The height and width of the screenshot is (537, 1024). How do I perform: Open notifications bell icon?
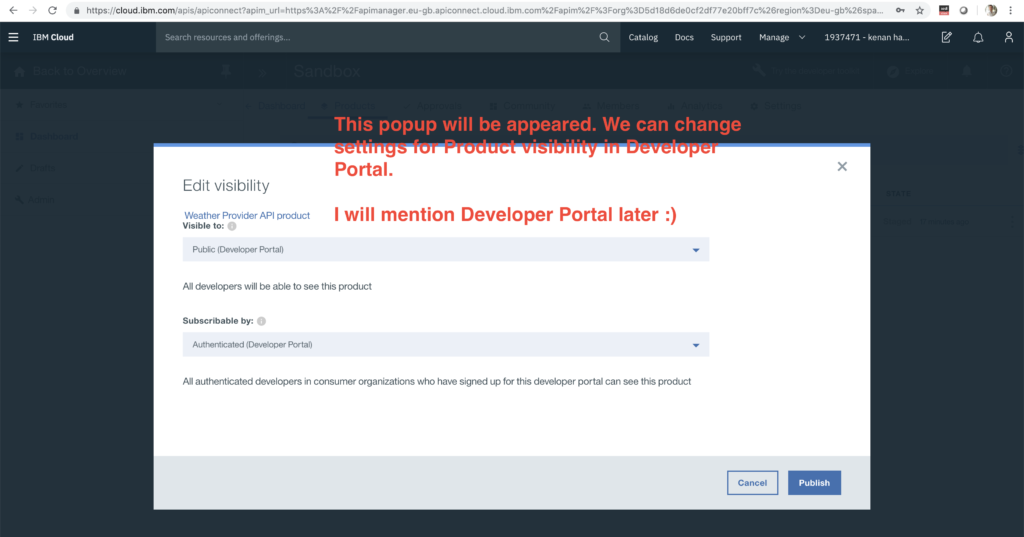(x=978, y=37)
